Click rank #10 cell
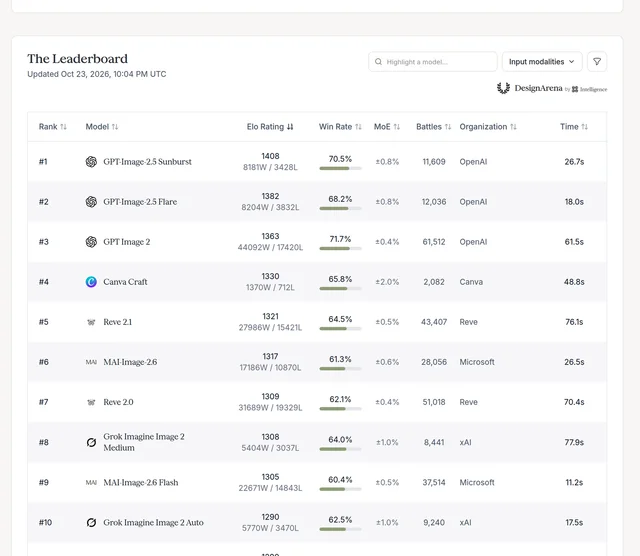Image resolution: width=640 pixels, height=556 pixels. [x=45, y=523]
